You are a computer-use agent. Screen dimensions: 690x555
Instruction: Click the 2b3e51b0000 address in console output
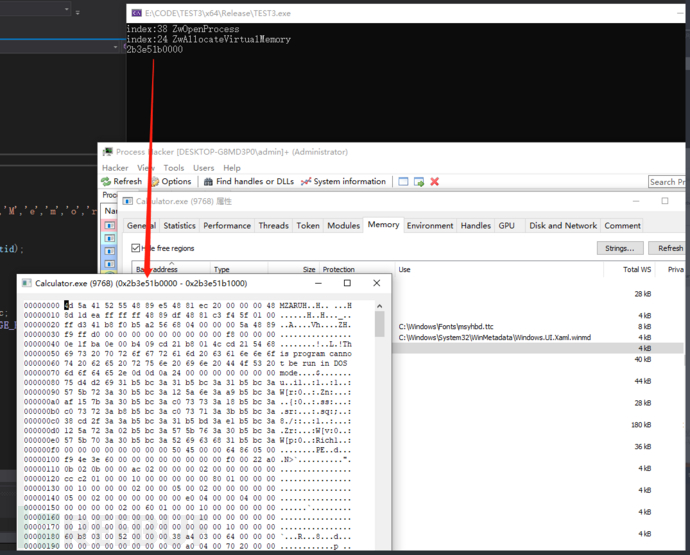tap(155, 49)
